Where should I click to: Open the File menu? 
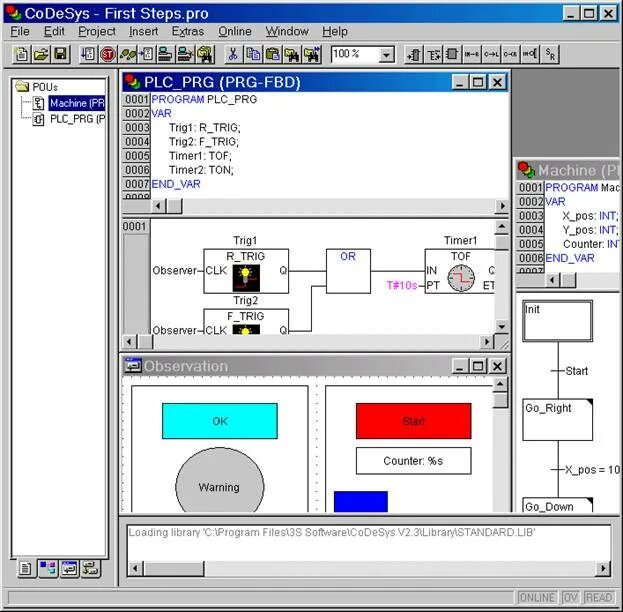pyautogui.click(x=20, y=31)
